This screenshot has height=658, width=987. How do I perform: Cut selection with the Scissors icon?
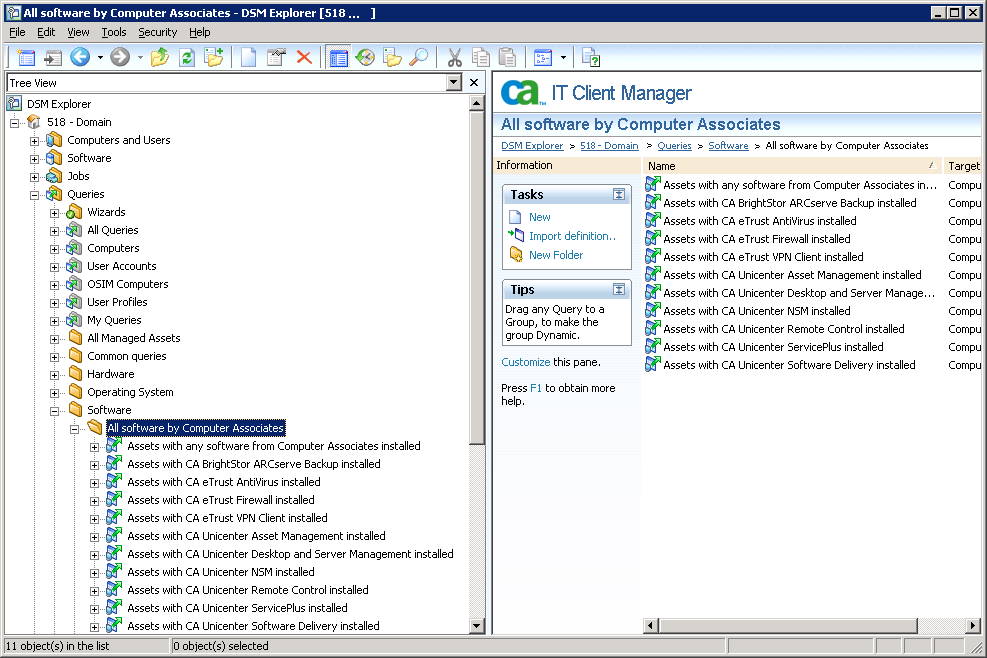(456, 57)
